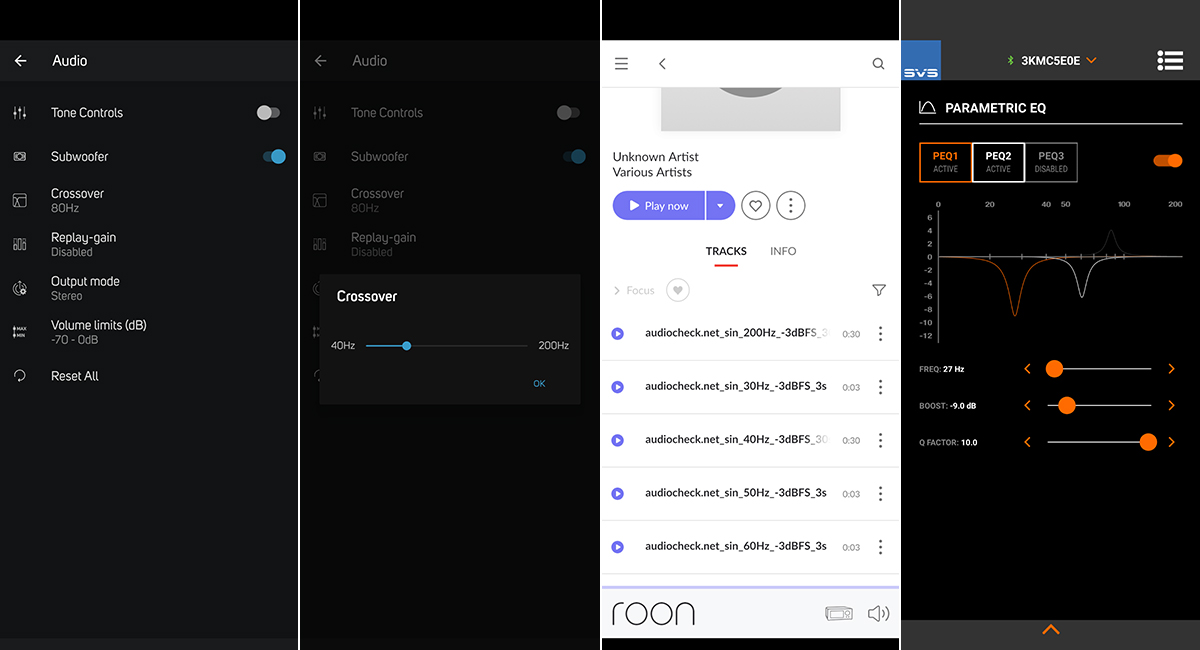Toggle Tone Controls switch in active Audio screen
The height and width of the screenshot is (650, 1200).
(x=268, y=113)
